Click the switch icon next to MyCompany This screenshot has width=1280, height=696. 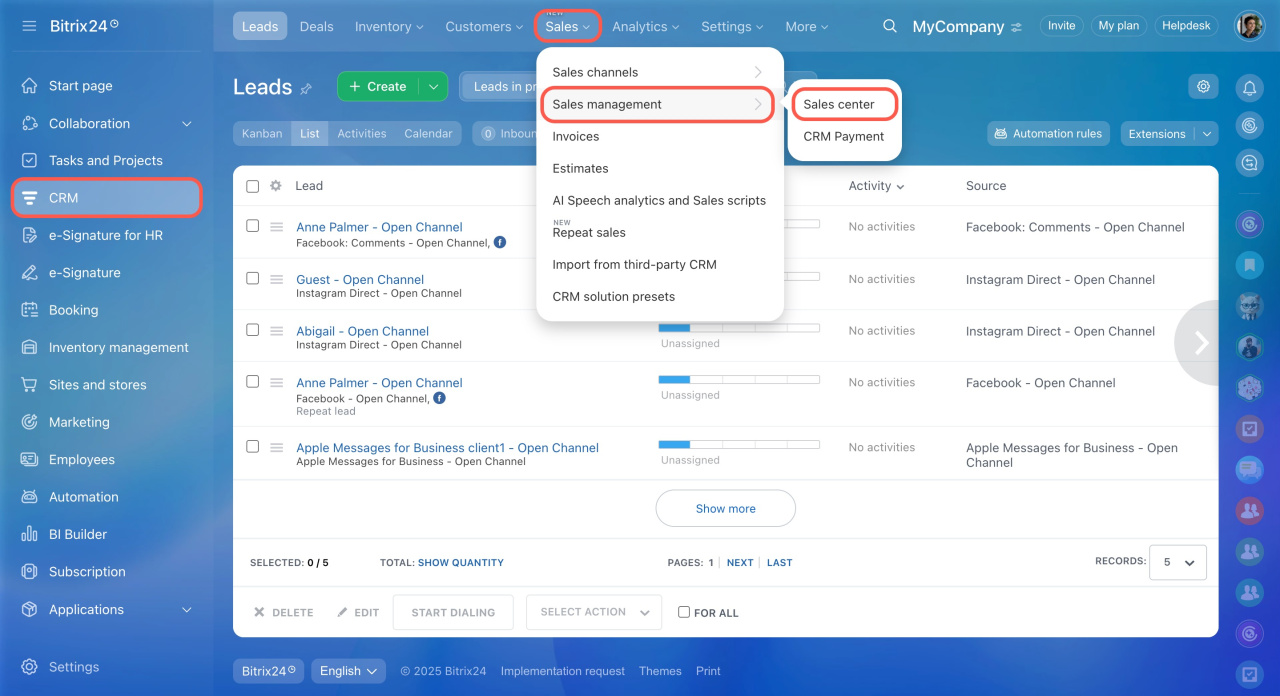(1017, 27)
